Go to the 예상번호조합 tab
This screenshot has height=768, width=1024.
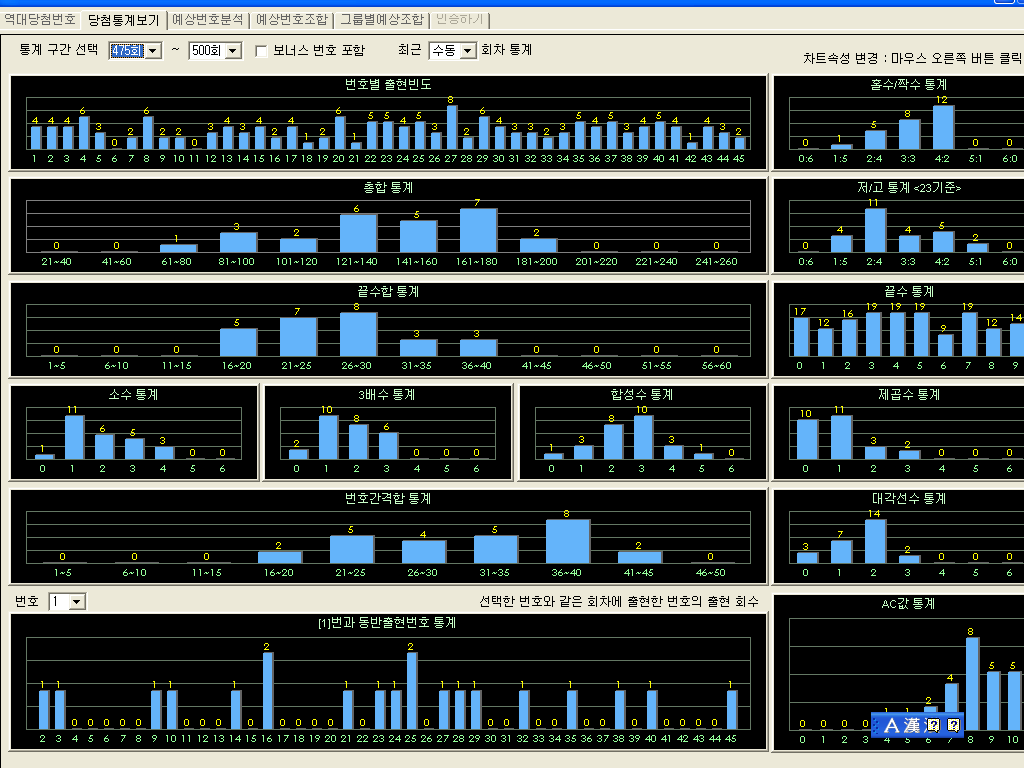pos(291,19)
